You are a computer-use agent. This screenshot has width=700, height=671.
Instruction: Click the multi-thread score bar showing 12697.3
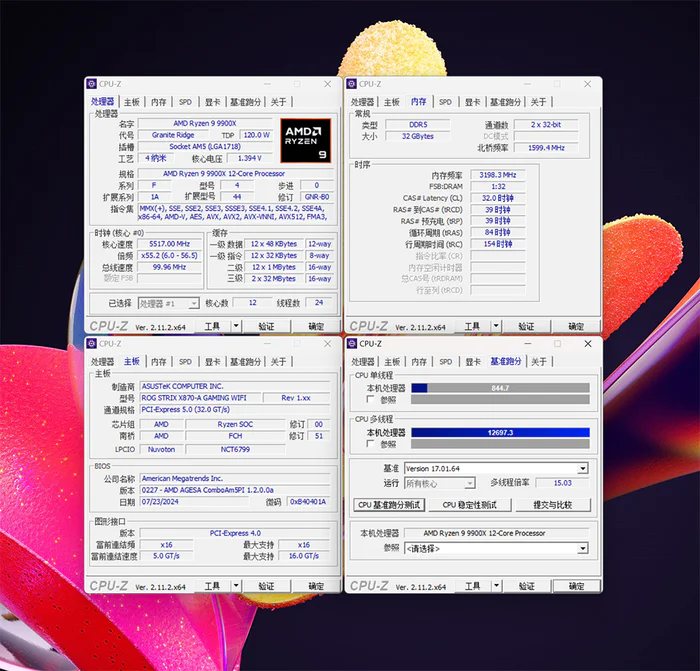(x=500, y=432)
